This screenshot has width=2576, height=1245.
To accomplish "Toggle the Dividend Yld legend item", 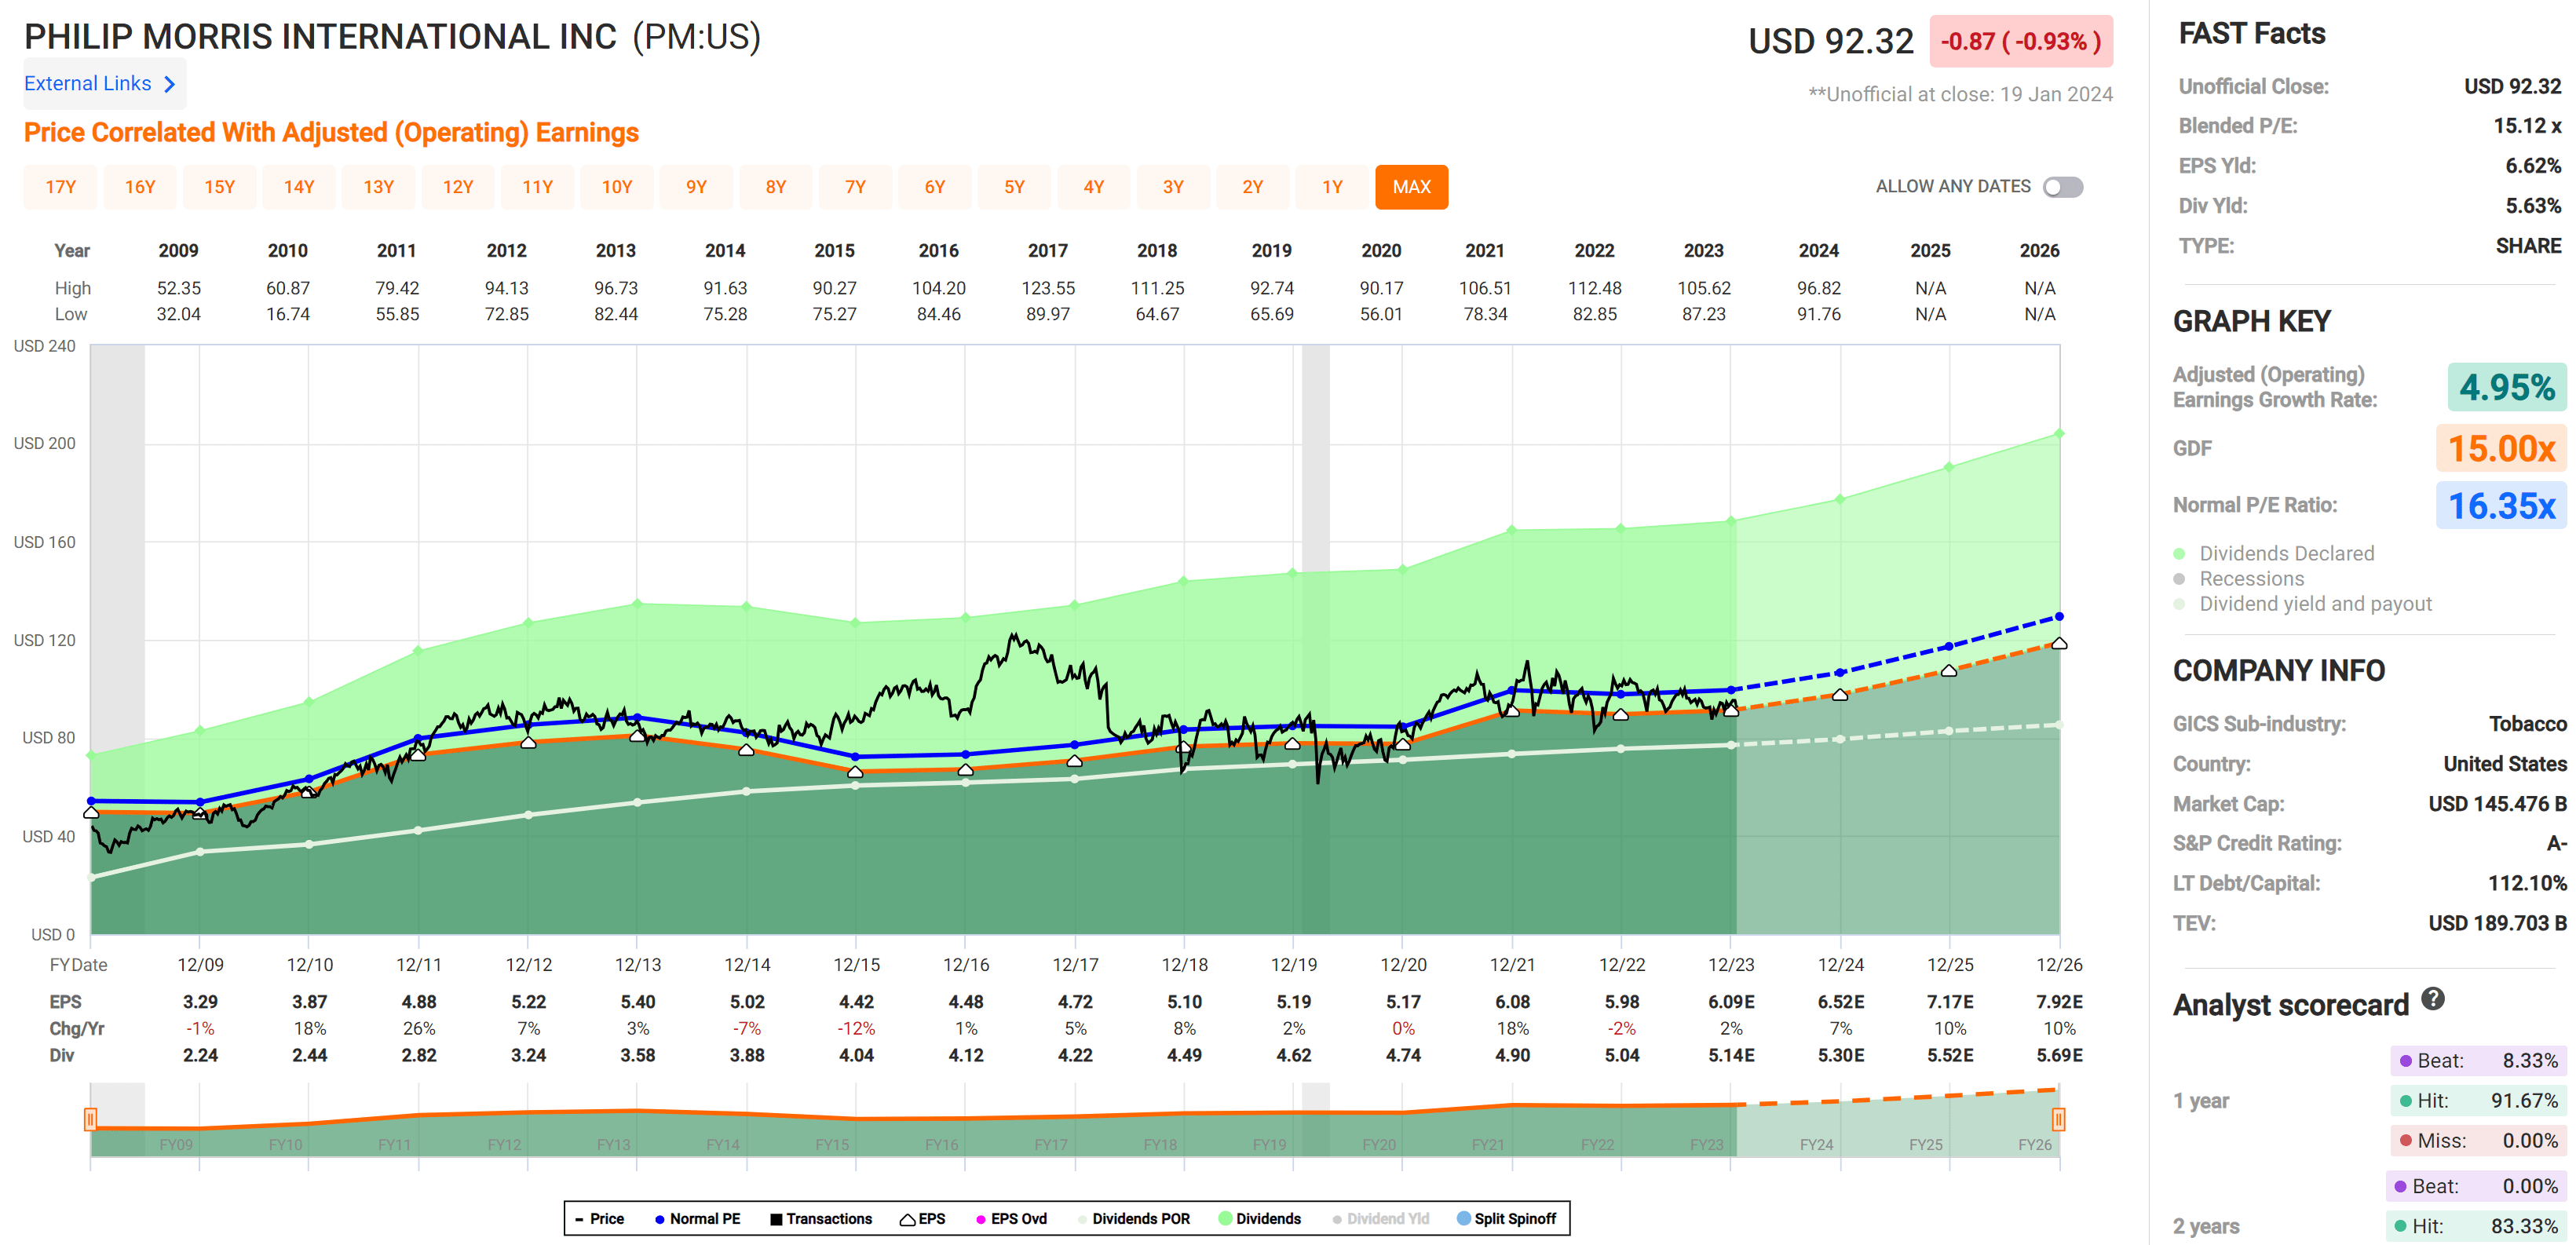I will [1337, 1218].
